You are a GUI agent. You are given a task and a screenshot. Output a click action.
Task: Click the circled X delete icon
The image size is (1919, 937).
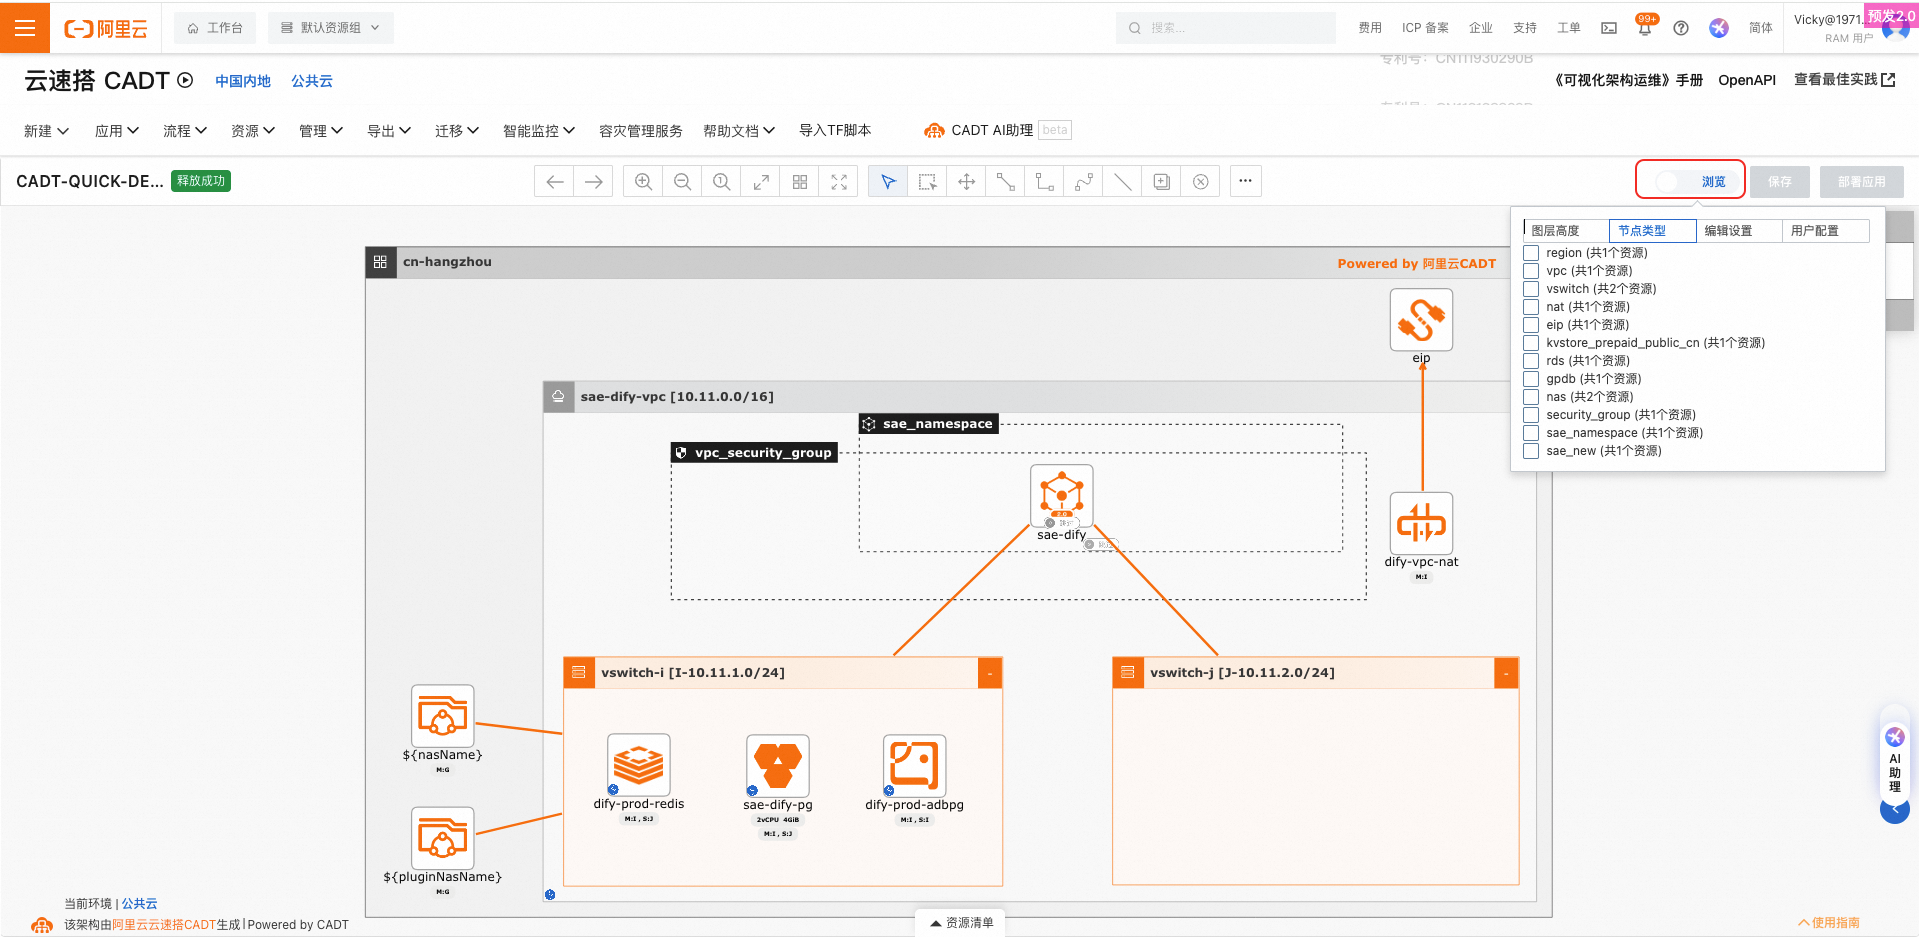[1201, 182]
